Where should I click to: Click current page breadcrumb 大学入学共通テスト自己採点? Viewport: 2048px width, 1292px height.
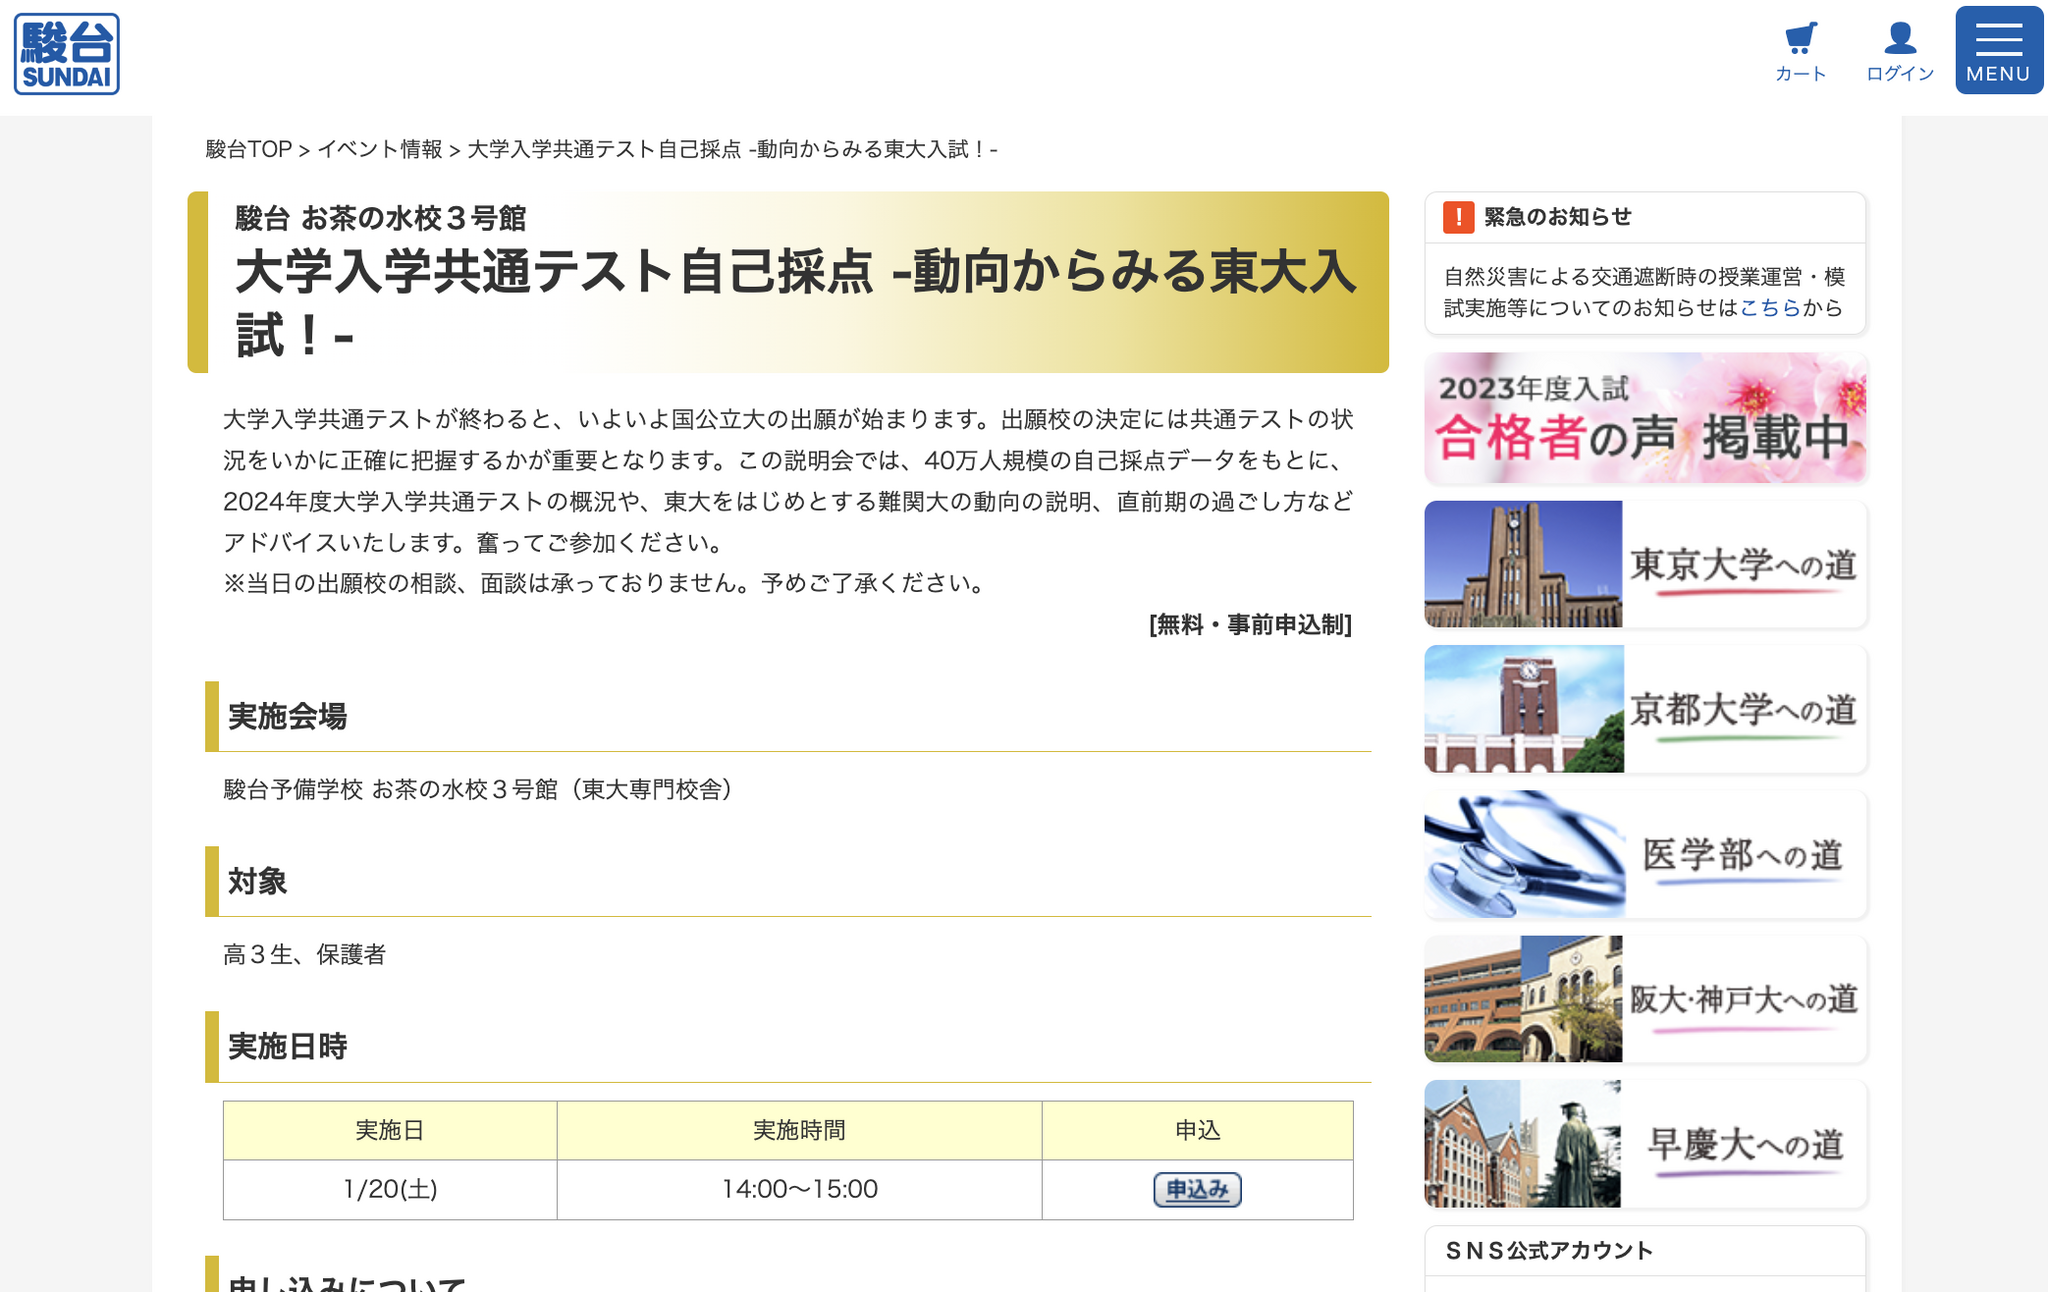coord(732,149)
